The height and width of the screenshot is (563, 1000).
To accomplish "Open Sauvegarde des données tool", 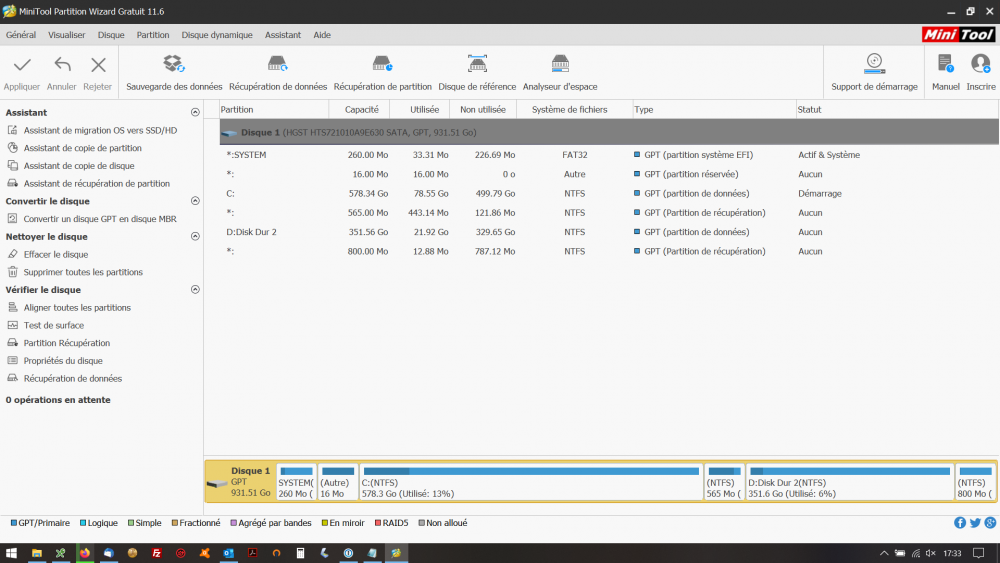I will [x=174, y=65].
